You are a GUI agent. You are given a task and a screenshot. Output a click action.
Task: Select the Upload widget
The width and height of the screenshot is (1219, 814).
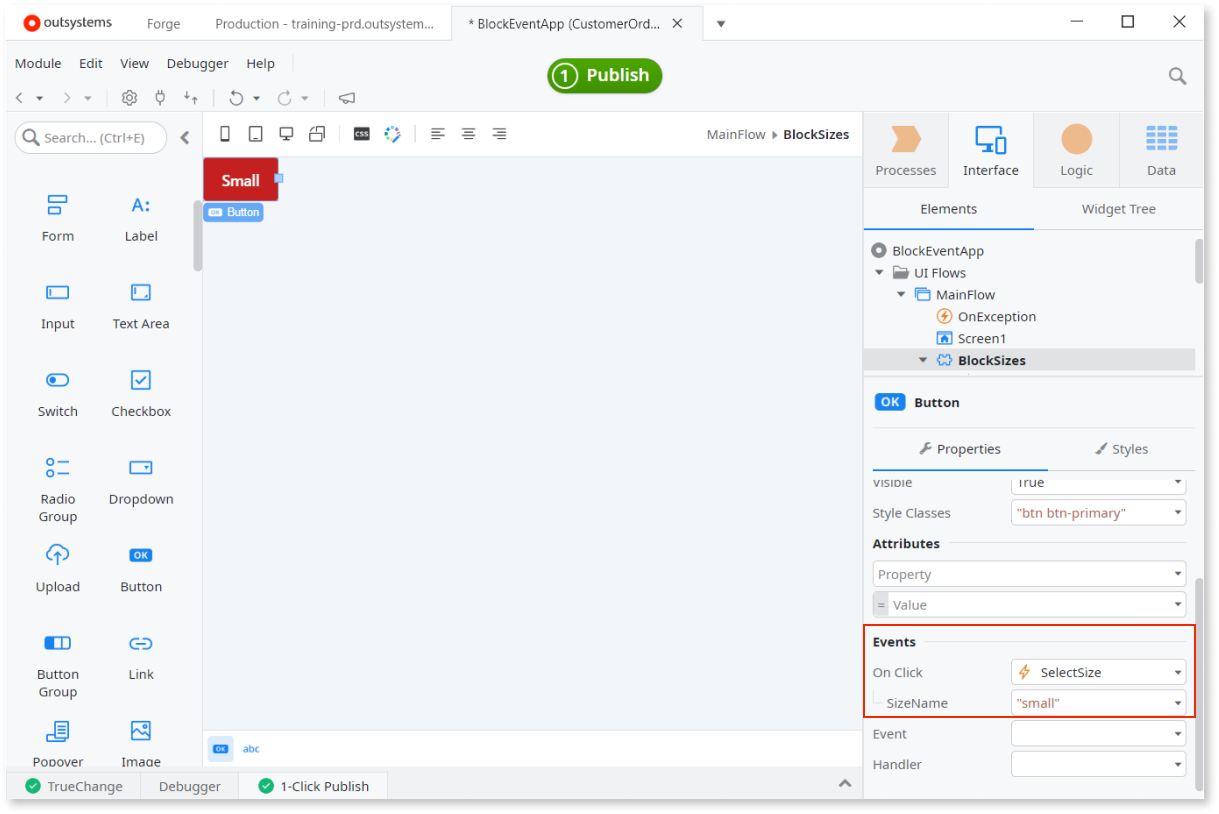click(57, 568)
